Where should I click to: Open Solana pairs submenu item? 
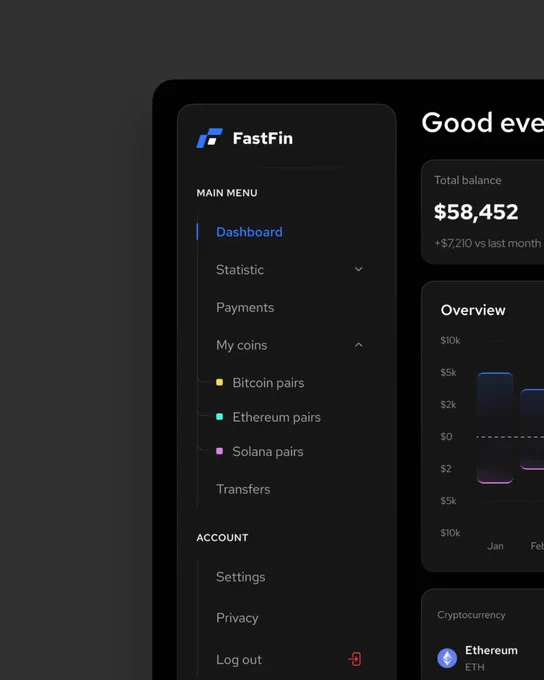point(268,451)
